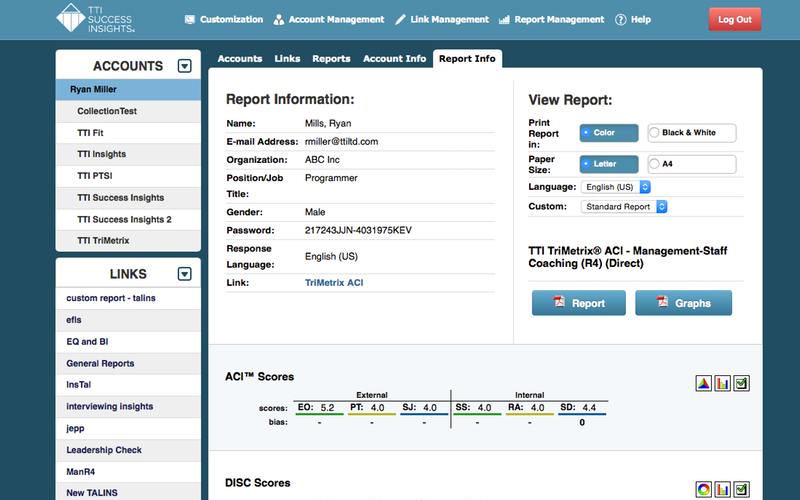This screenshot has height=500, width=800.
Task: Open the ACI Scores bar graph icon
Action: (x=722, y=383)
